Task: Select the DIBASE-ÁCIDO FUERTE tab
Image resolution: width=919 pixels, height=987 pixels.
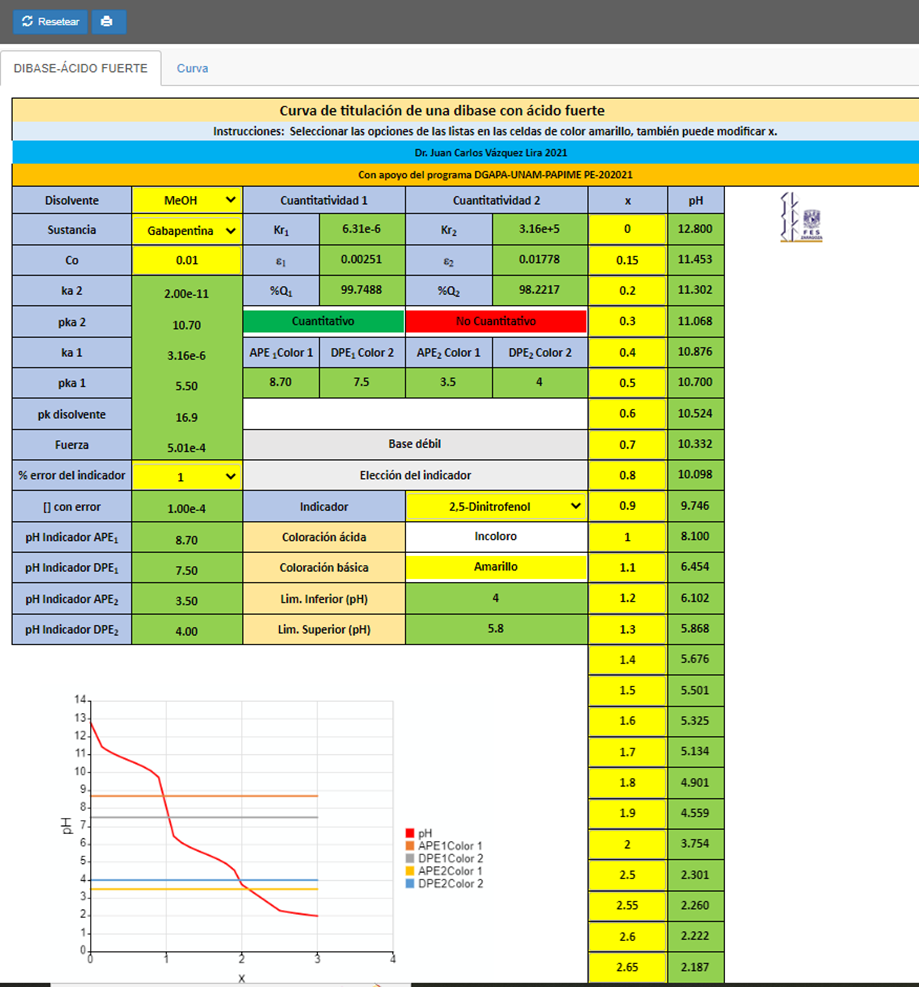Action: coord(81,69)
